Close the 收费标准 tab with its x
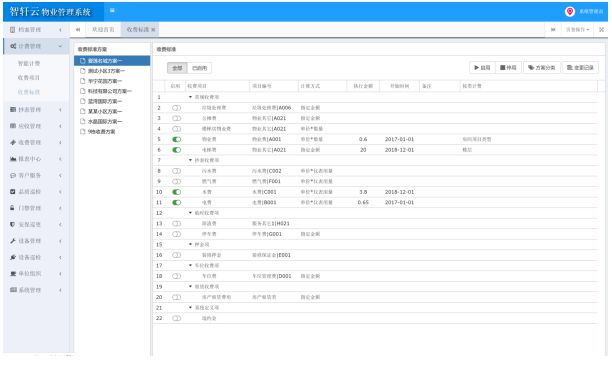 (153, 30)
